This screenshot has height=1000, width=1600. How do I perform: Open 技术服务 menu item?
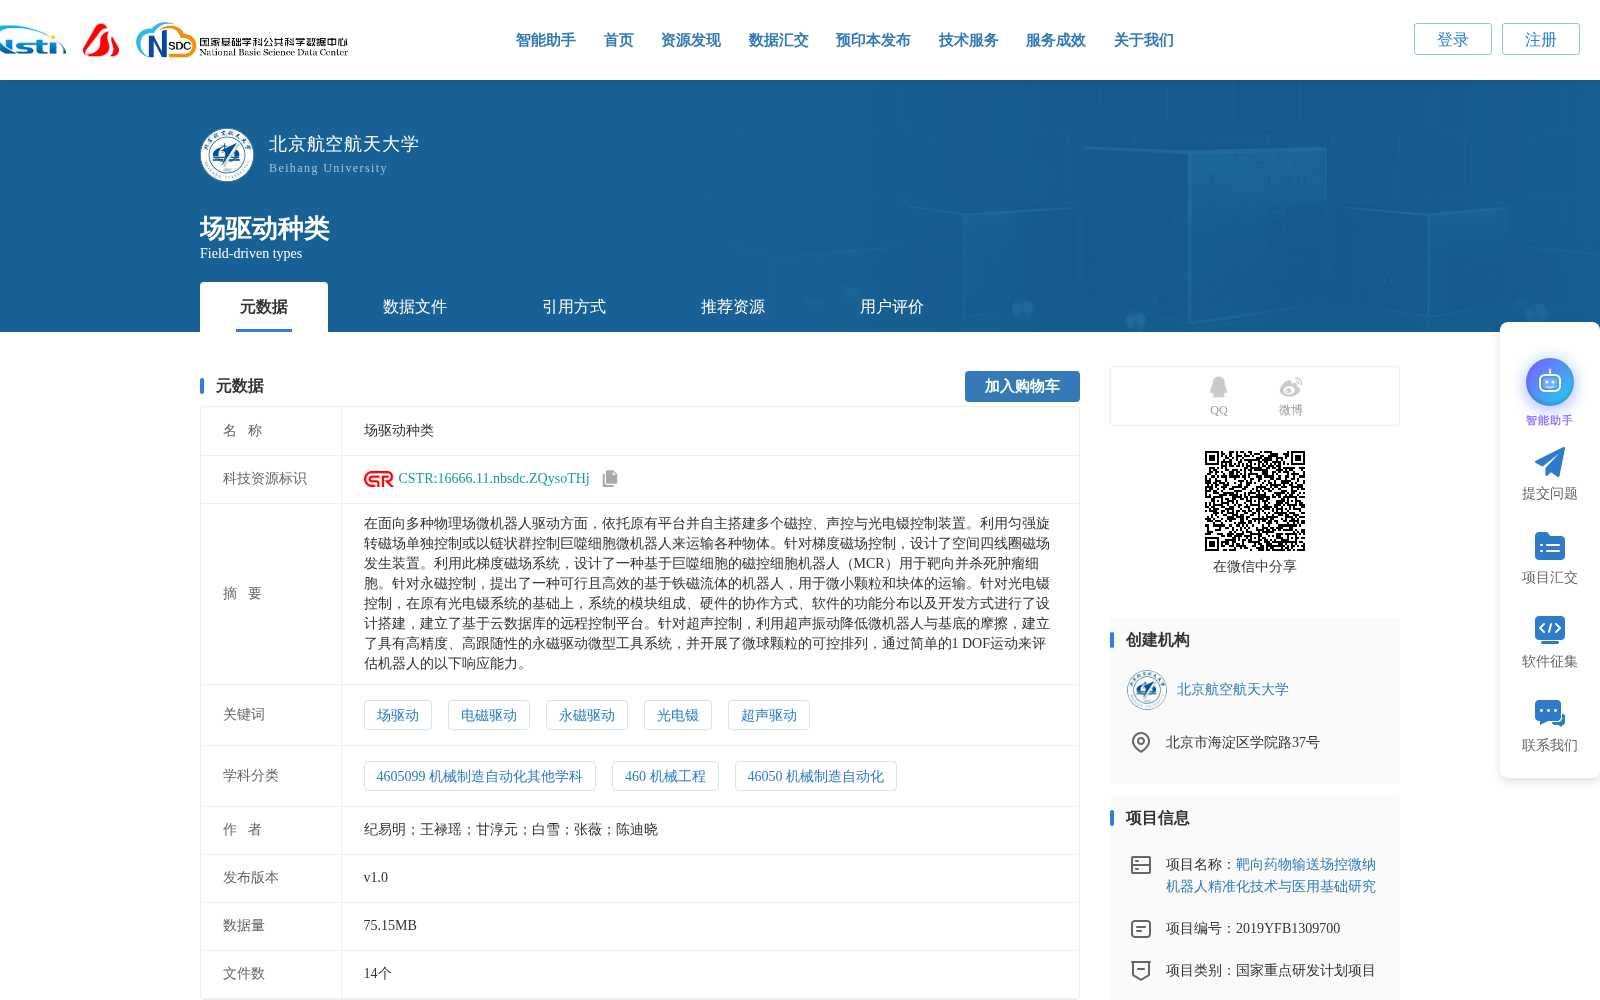[969, 40]
